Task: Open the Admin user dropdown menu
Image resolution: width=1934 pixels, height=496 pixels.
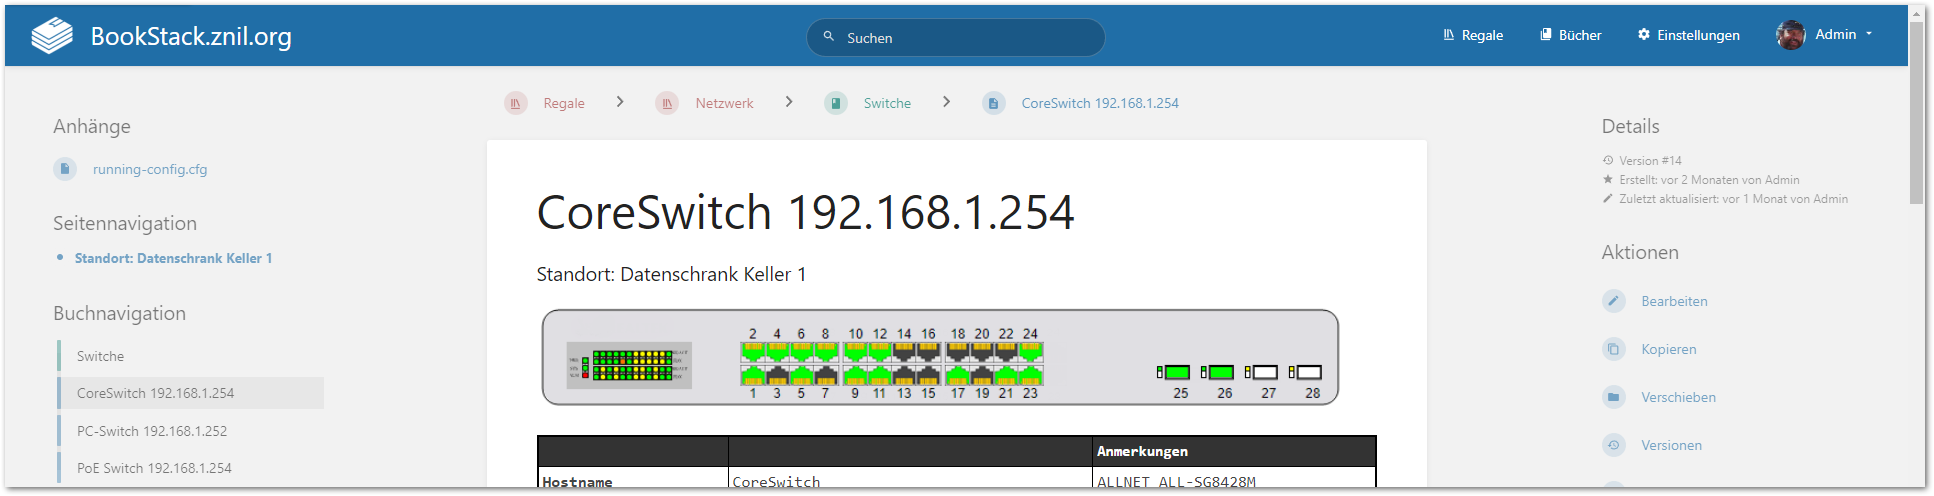Action: [1868, 34]
